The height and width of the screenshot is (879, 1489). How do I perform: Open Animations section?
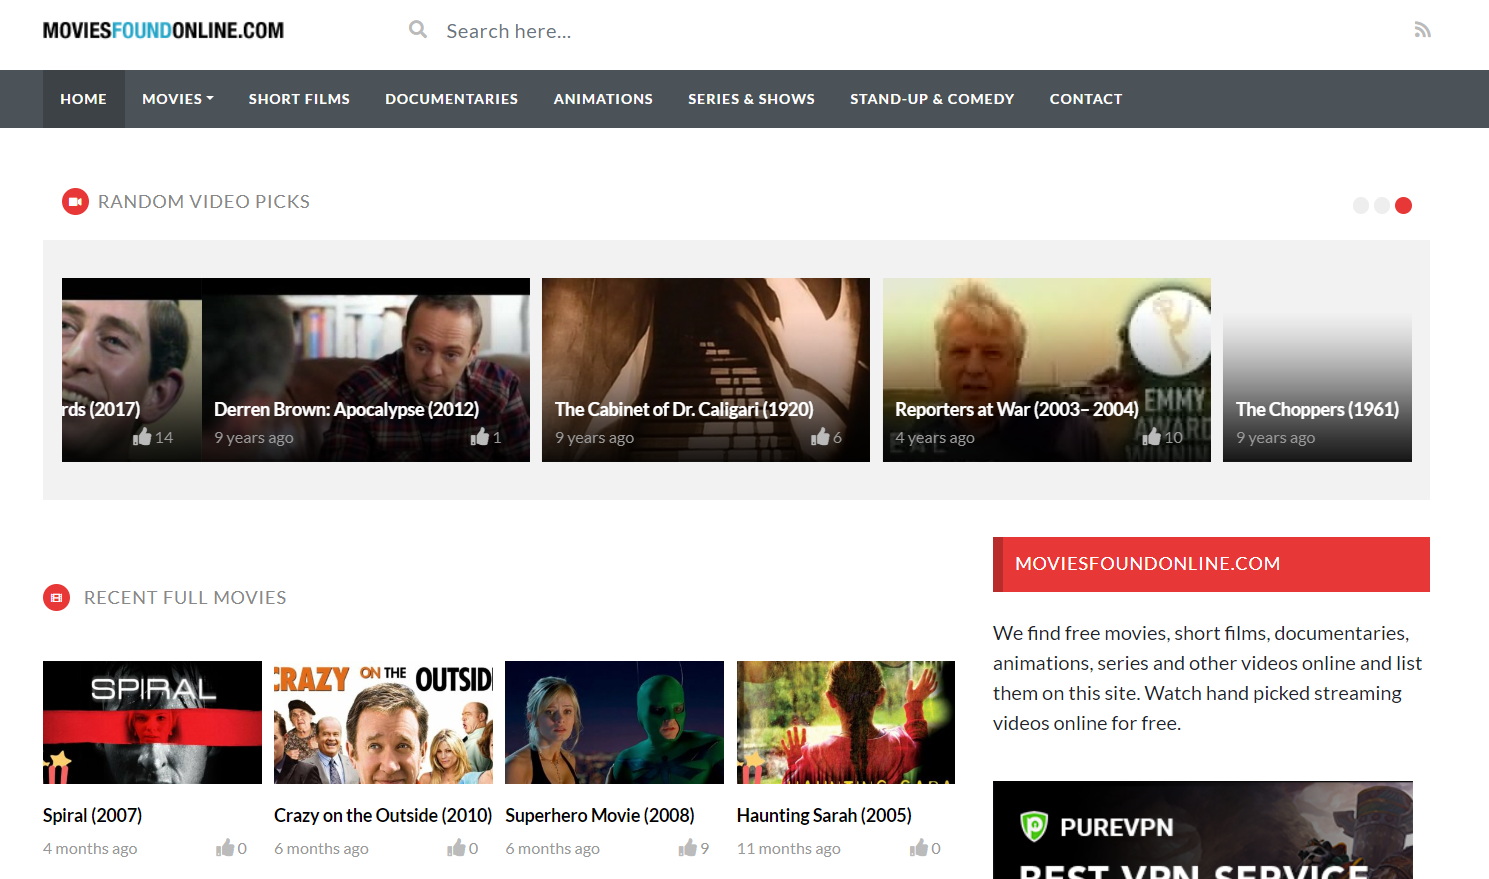click(x=603, y=99)
